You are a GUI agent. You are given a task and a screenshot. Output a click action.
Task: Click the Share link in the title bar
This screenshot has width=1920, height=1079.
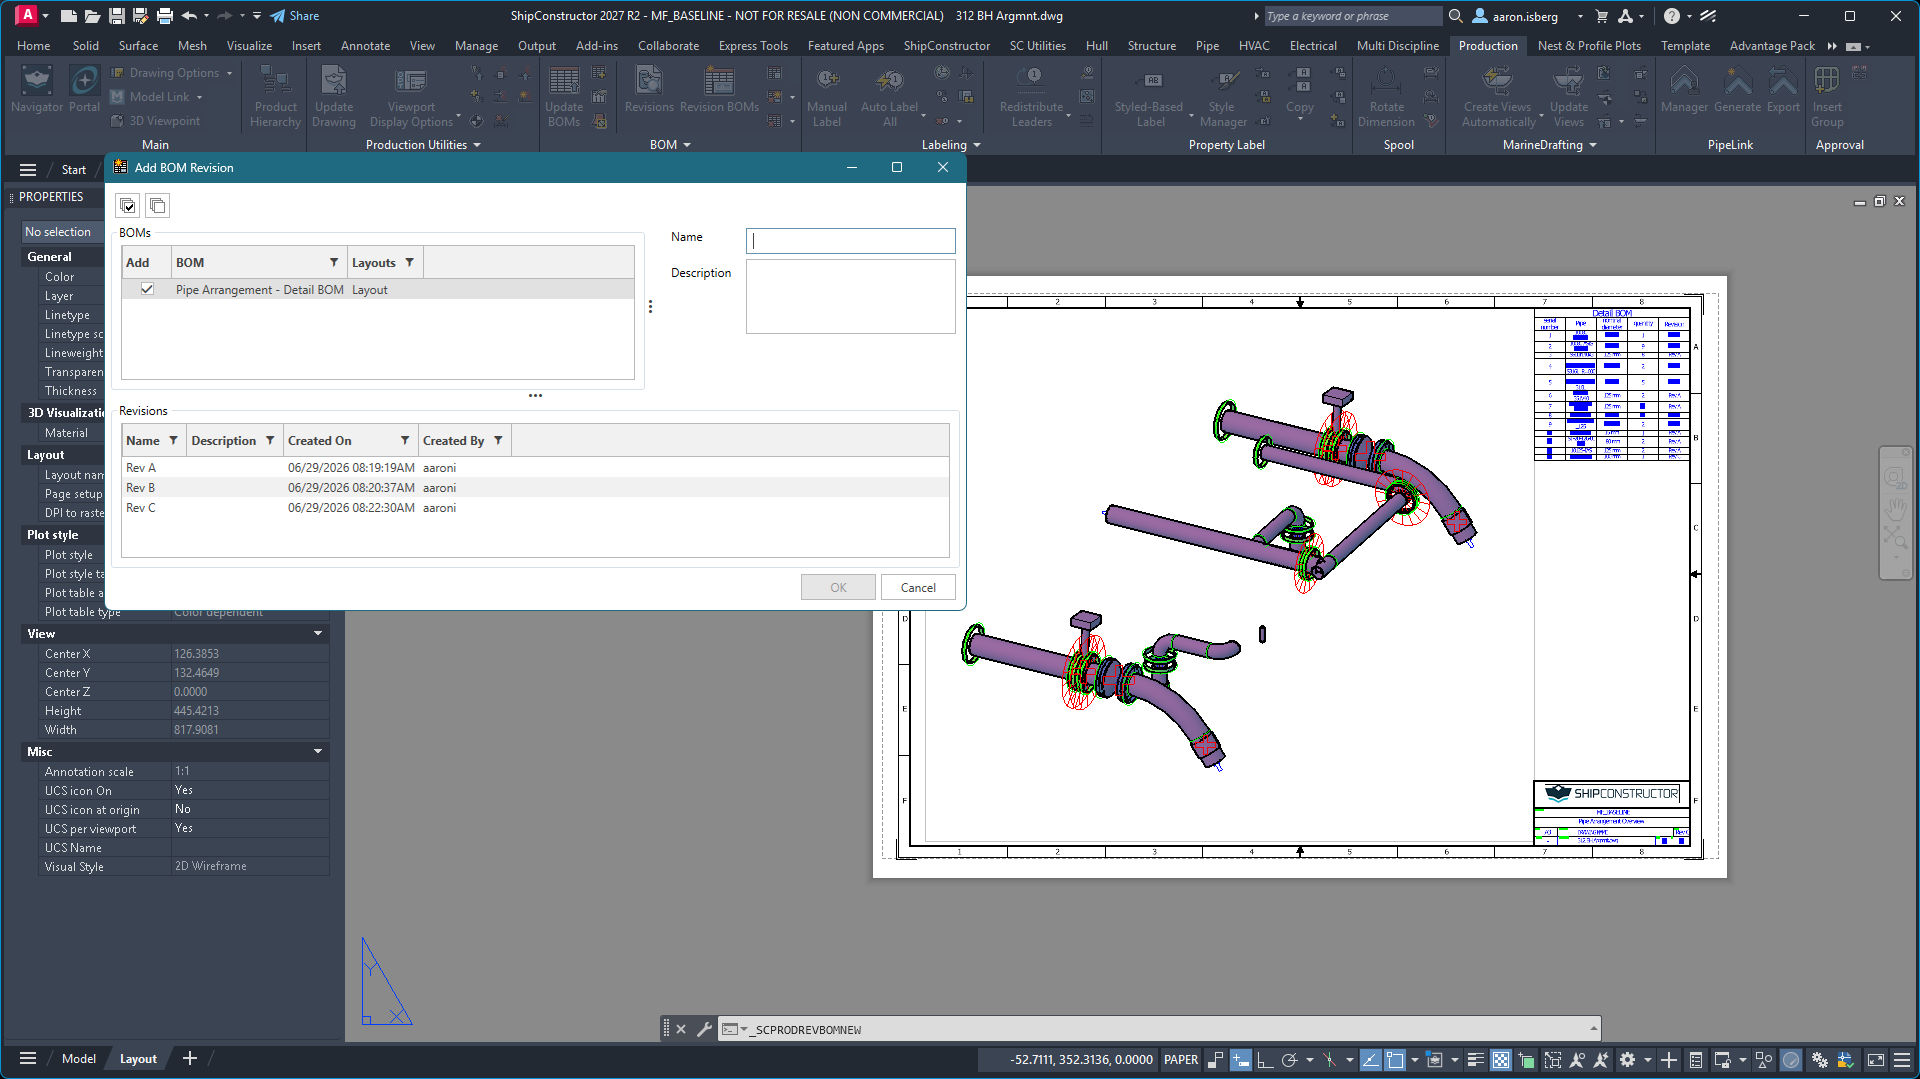294,16
